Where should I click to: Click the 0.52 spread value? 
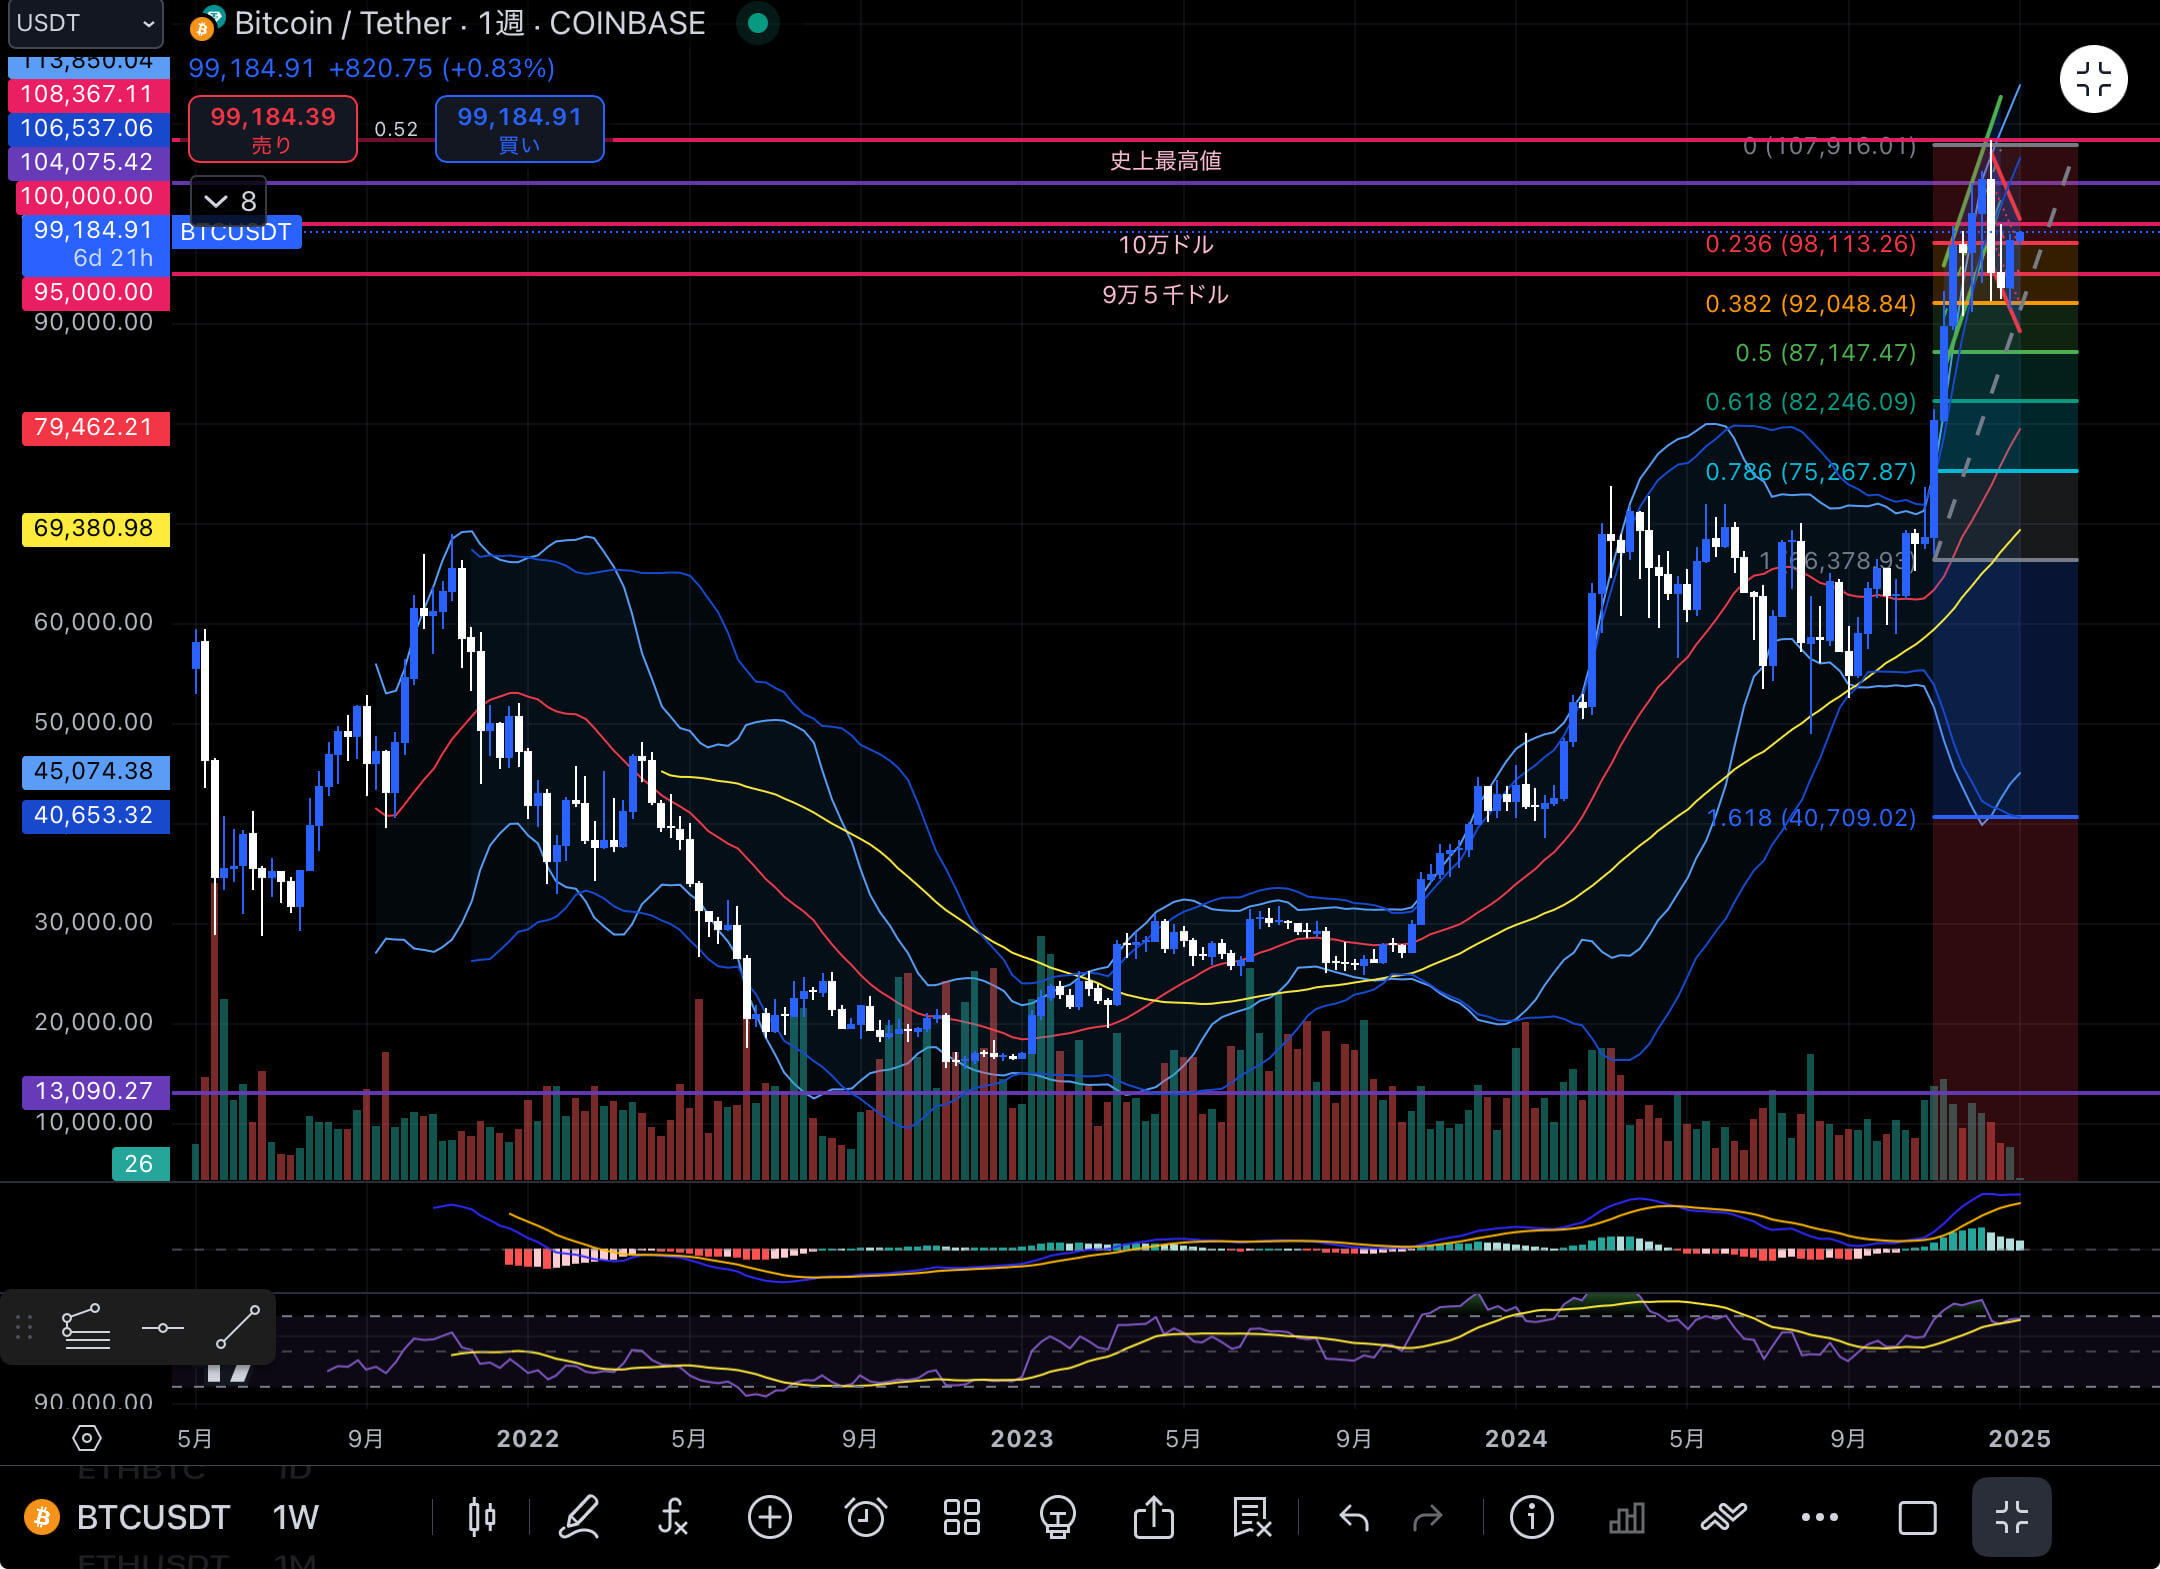(396, 129)
